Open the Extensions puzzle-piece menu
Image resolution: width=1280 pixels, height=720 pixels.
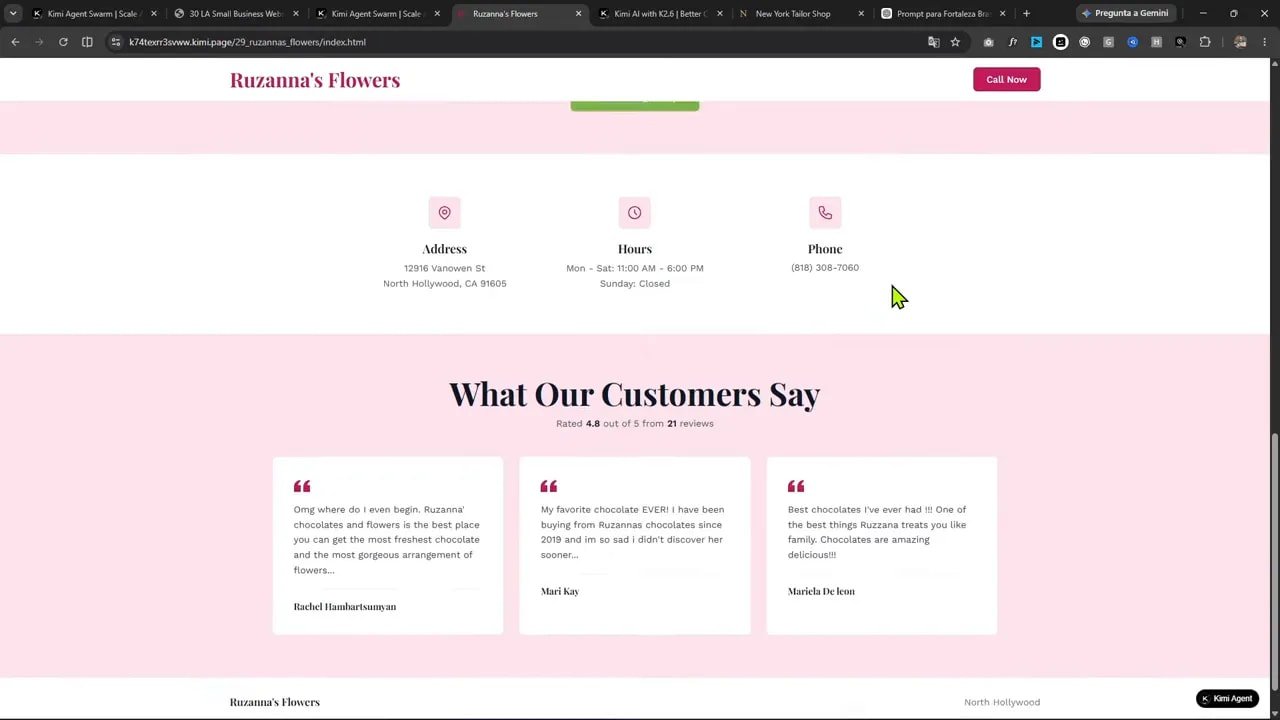[x=1205, y=42]
